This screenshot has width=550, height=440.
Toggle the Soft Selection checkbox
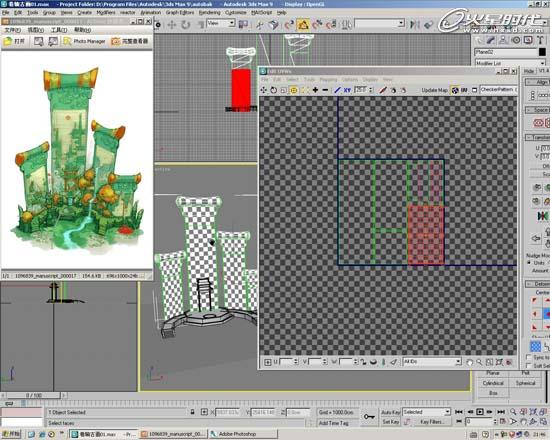[x=529, y=366]
